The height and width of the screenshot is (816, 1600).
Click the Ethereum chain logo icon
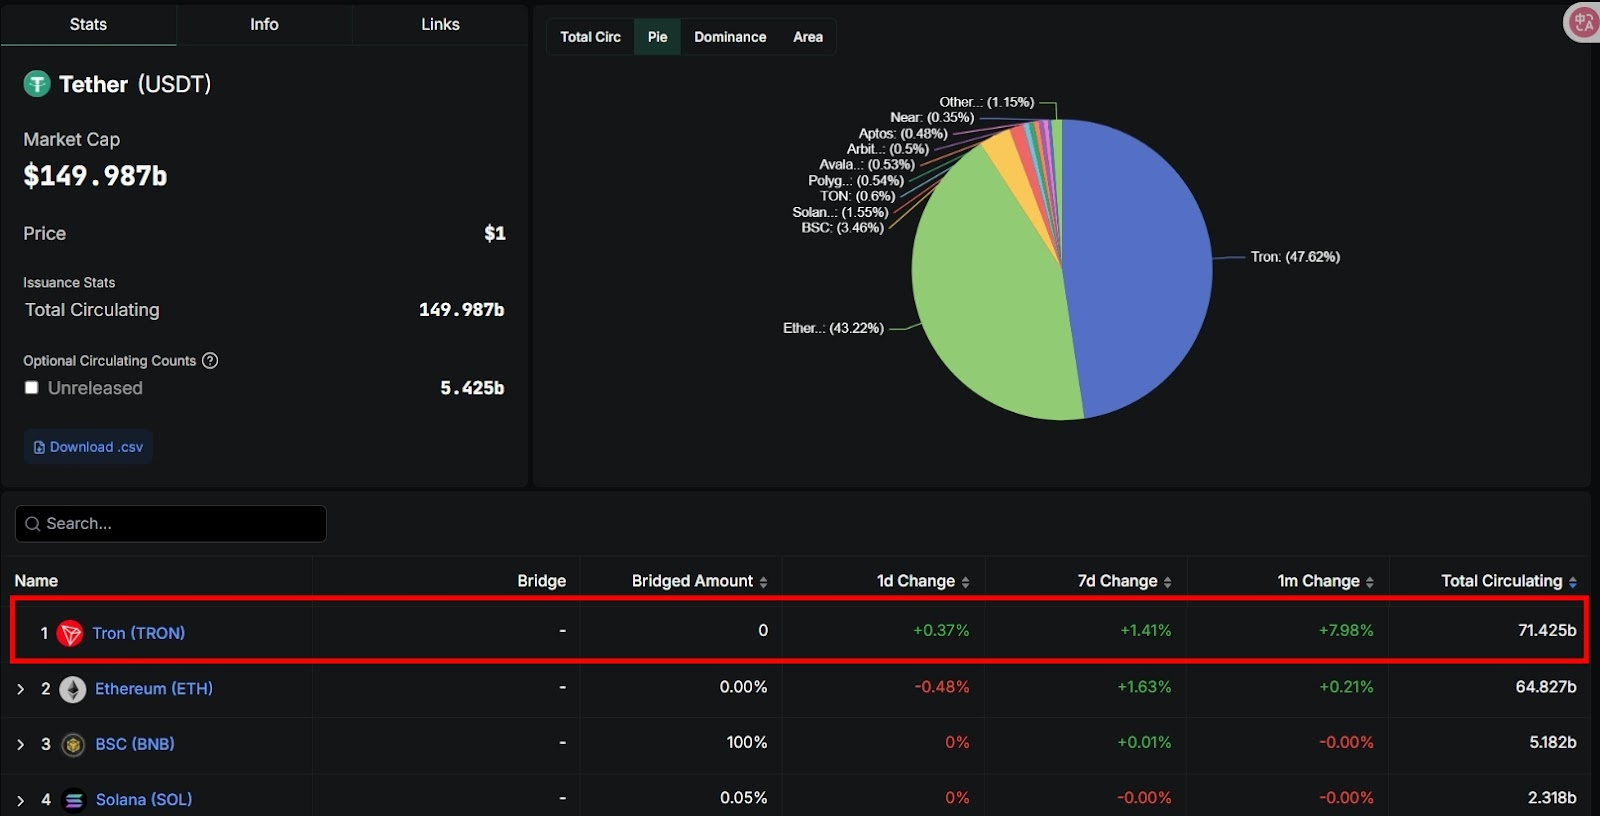pos(73,689)
